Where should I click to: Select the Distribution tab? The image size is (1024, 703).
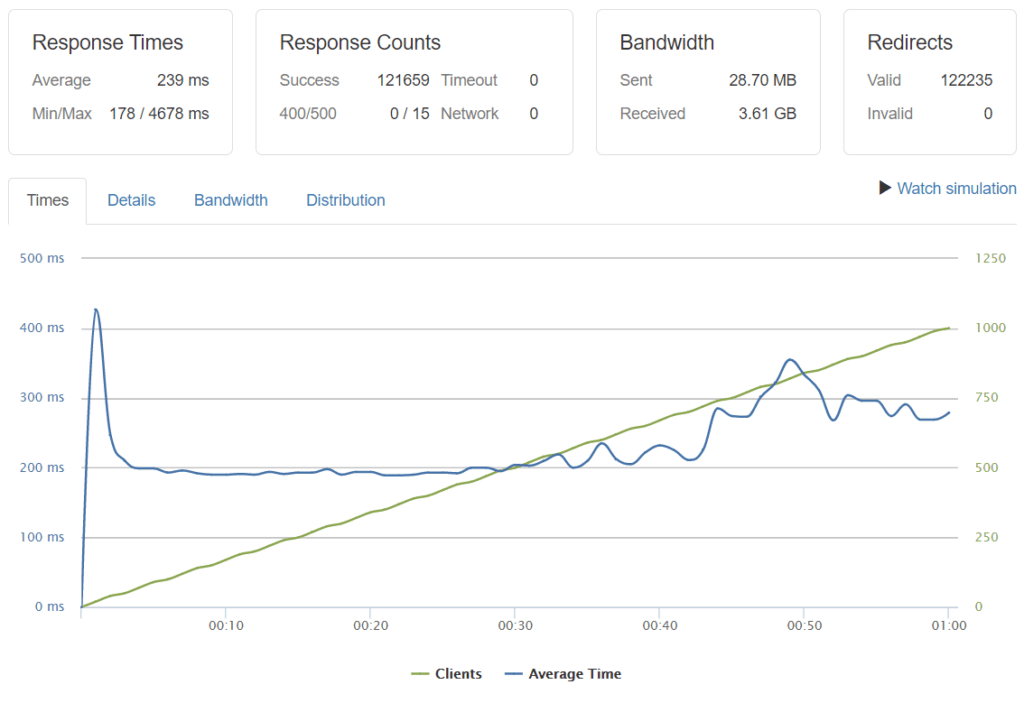[345, 200]
